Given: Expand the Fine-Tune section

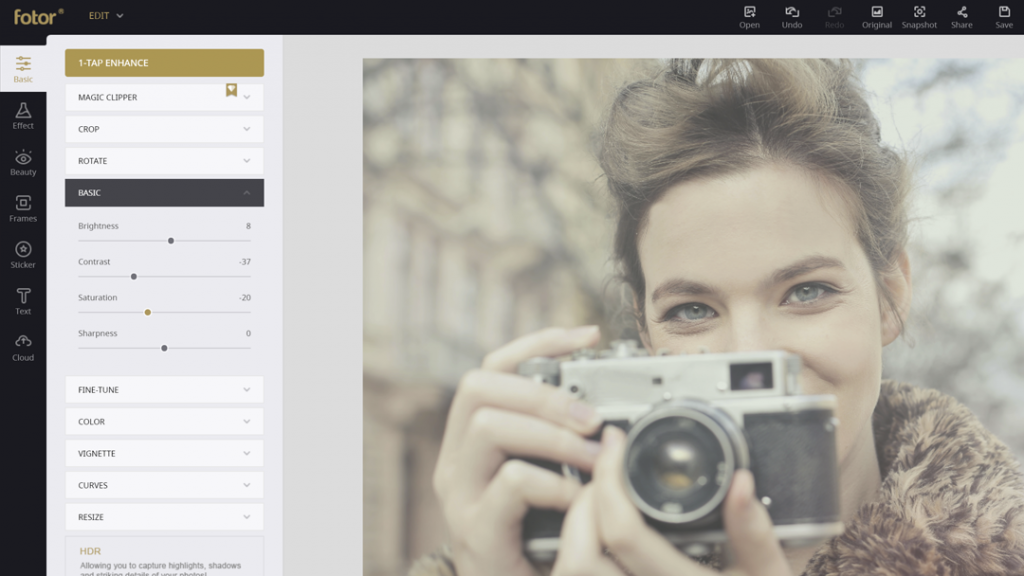Looking at the screenshot, I should click(x=165, y=390).
